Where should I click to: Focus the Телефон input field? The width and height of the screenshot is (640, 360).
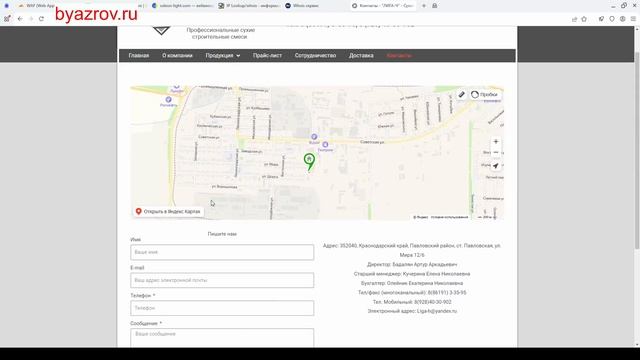tap(222, 308)
